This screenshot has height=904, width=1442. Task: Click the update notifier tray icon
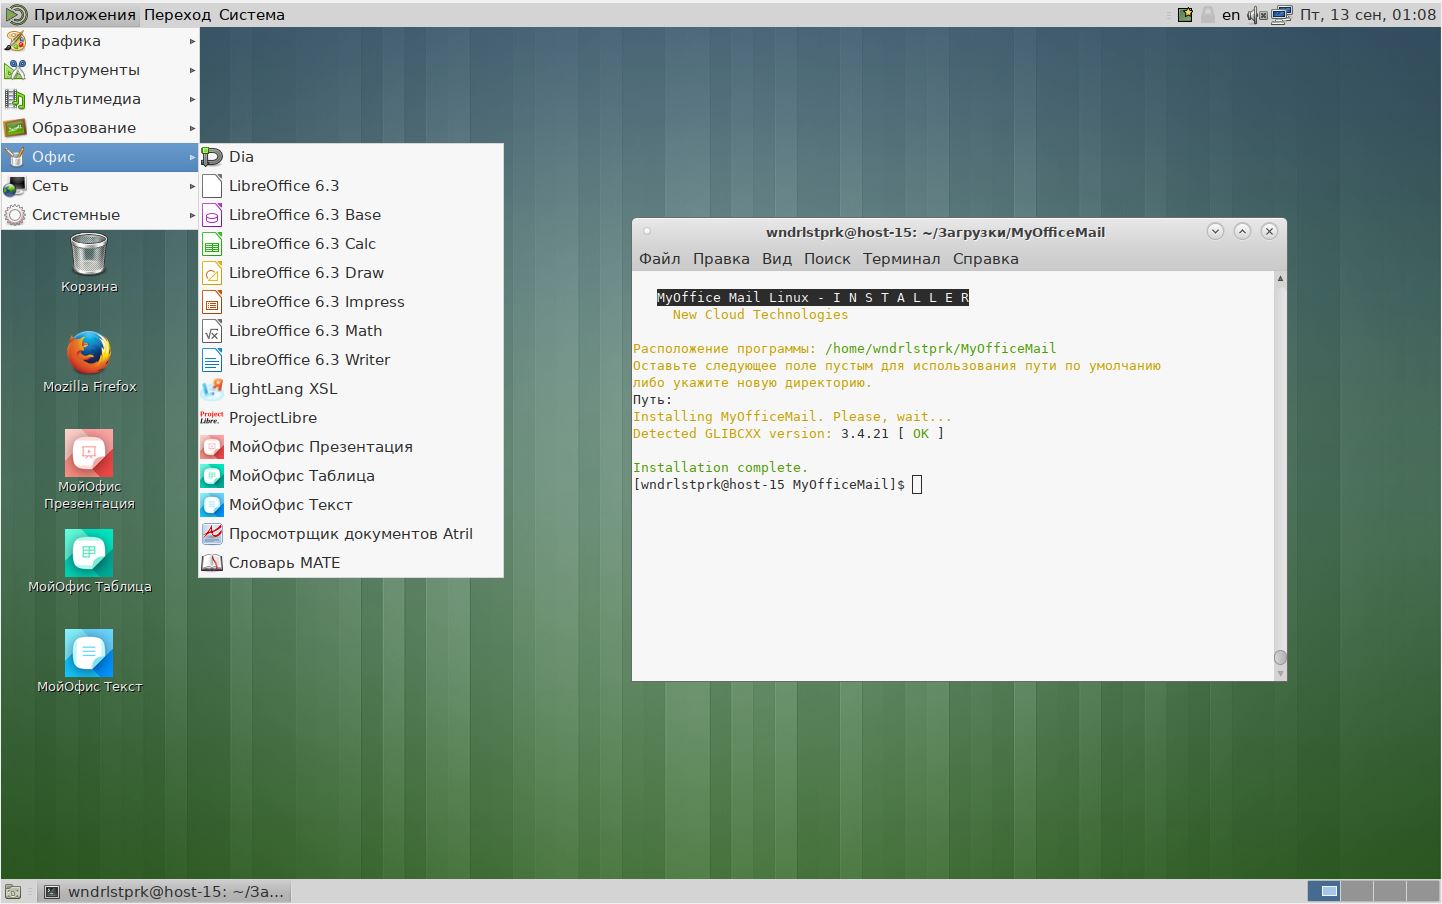1185,15
